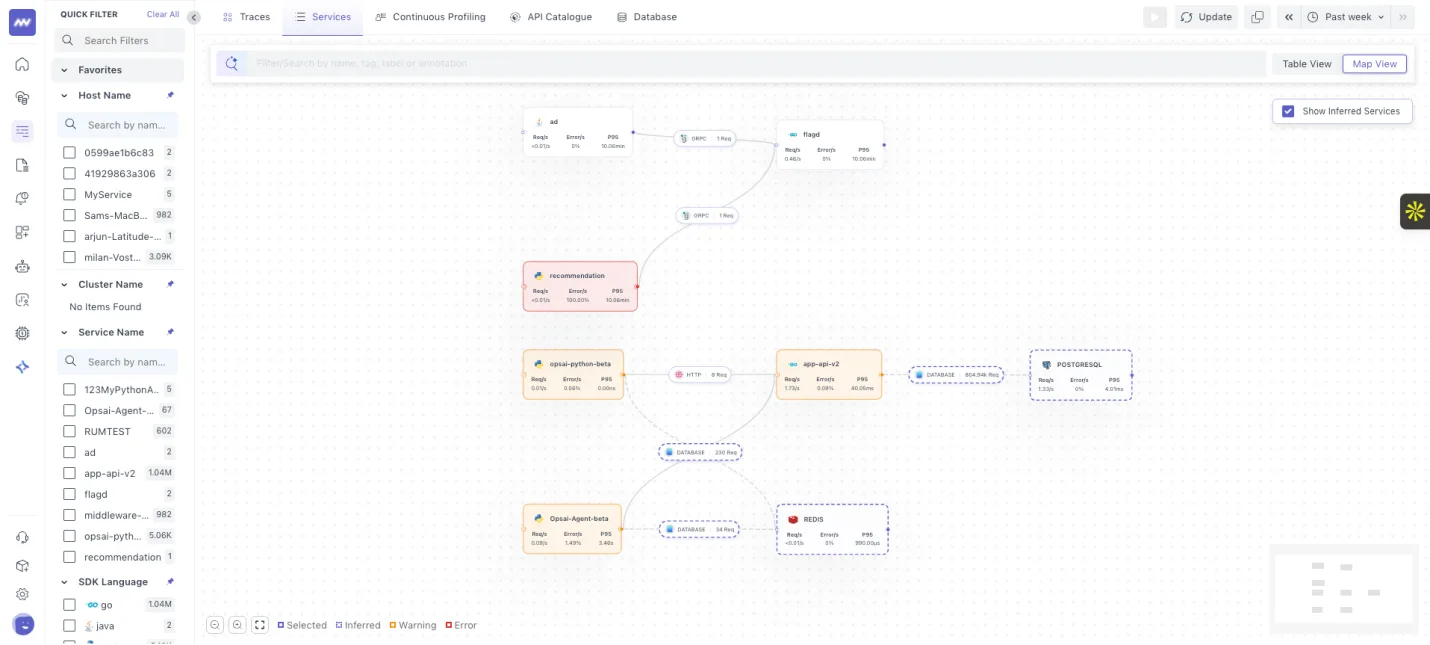Click the copy/duplicate icon next to Update

click(x=1258, y=17)
